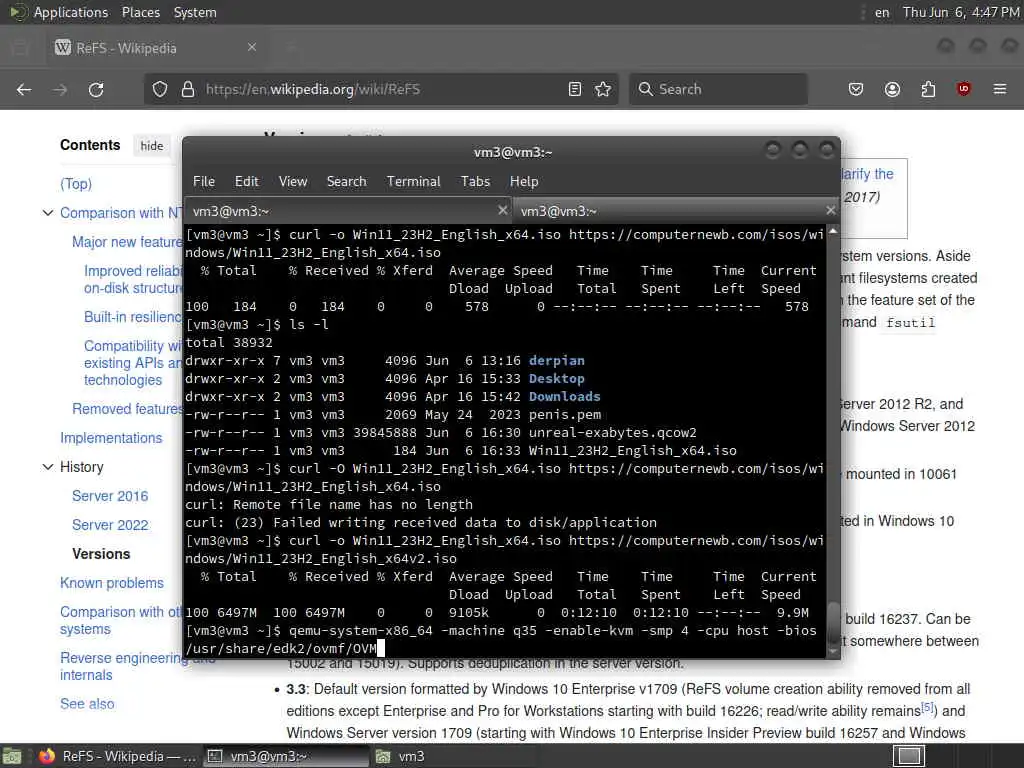Collapse the History contents section
Screen dimensions: 1024x768
48,467
